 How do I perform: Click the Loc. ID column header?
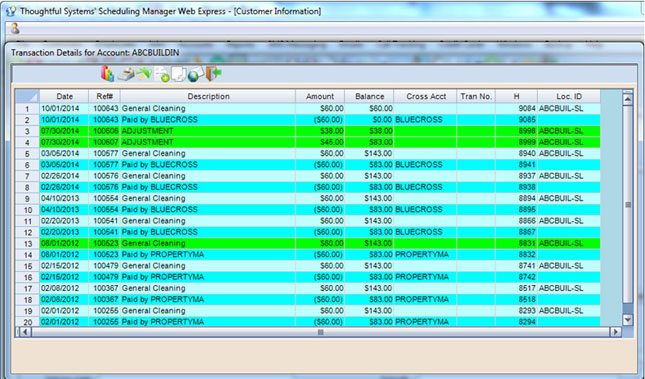(569, 96)
